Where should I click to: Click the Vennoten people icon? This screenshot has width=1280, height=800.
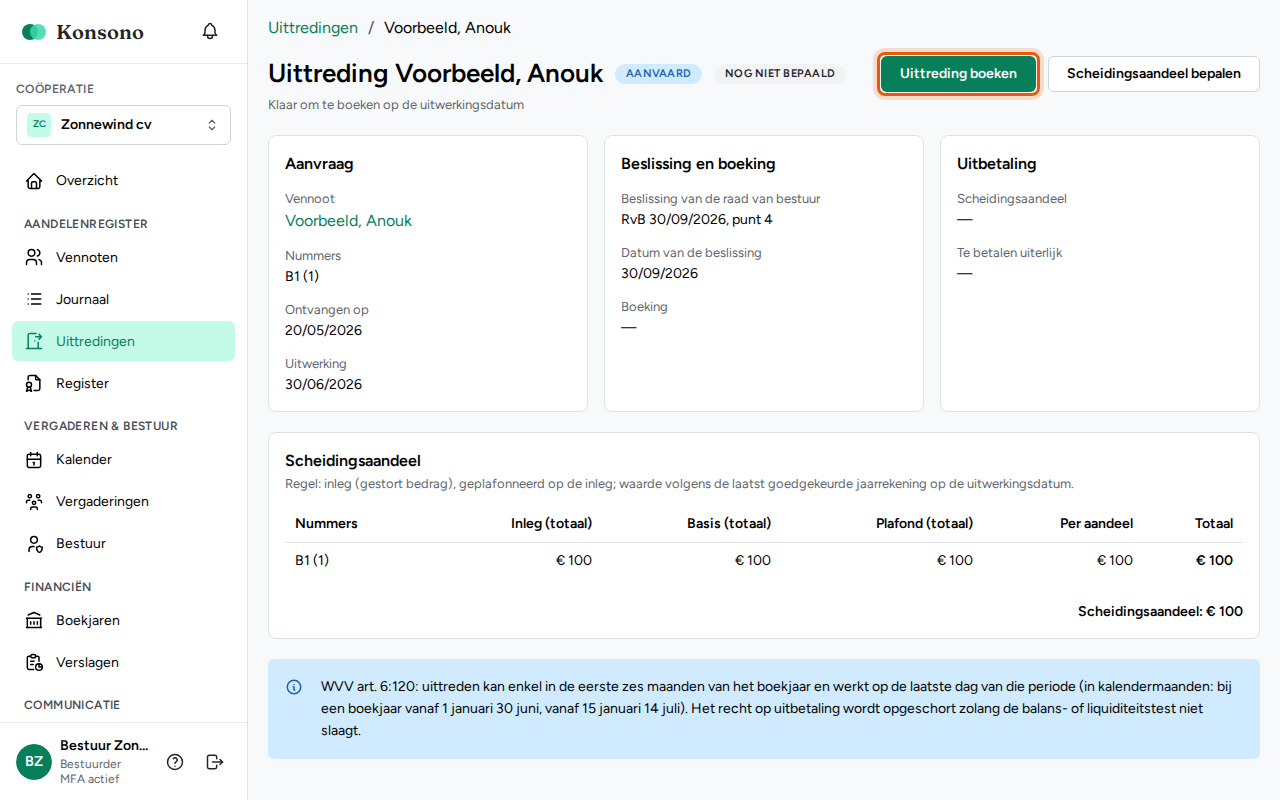(x=34, y=258)
